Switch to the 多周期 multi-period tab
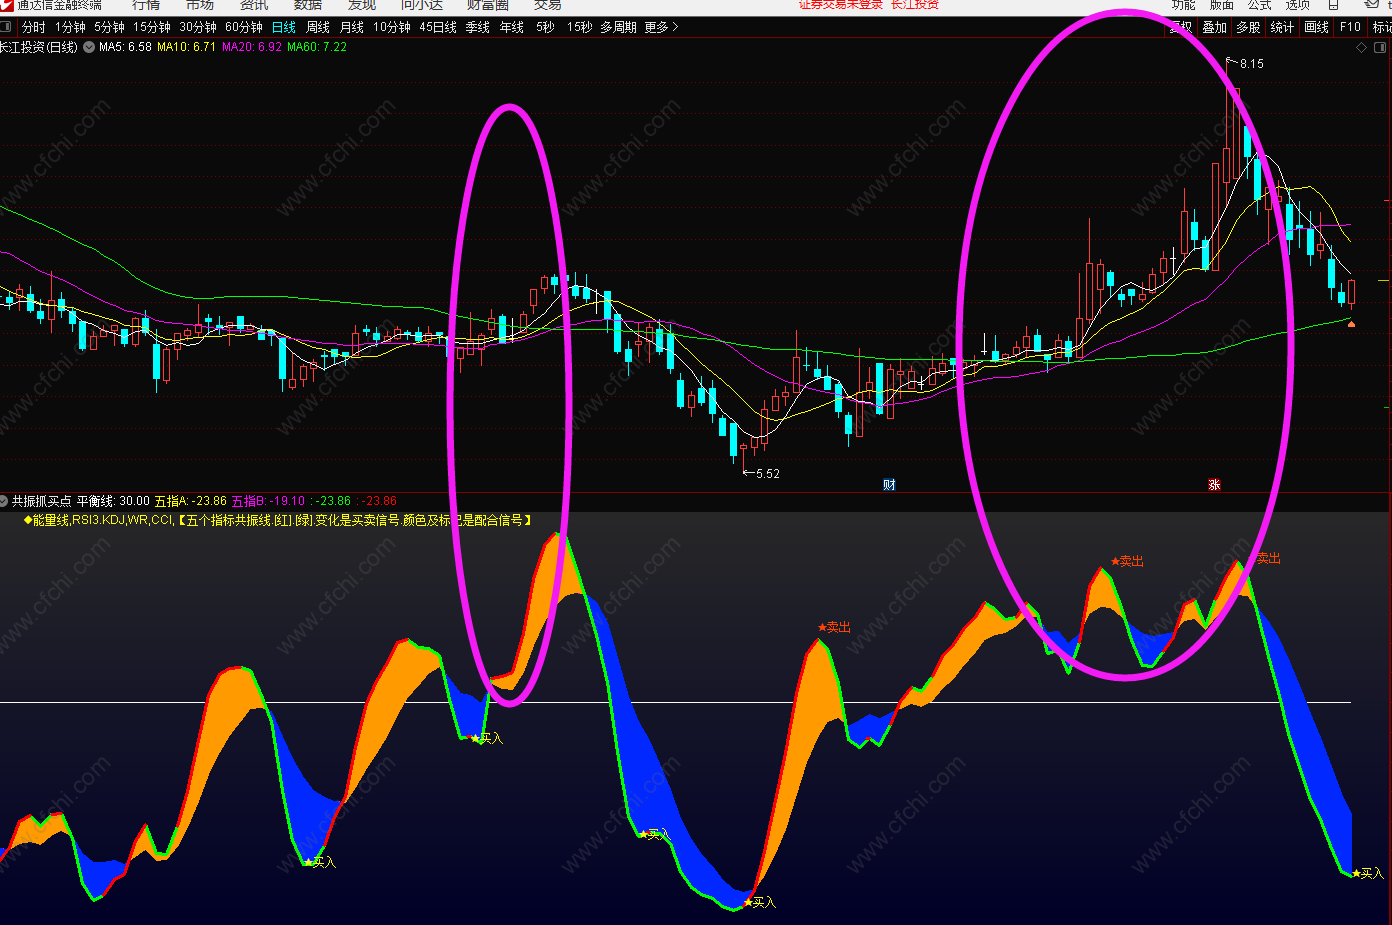The height and width of the screenshot is (925, 1392). pos(618,27)
